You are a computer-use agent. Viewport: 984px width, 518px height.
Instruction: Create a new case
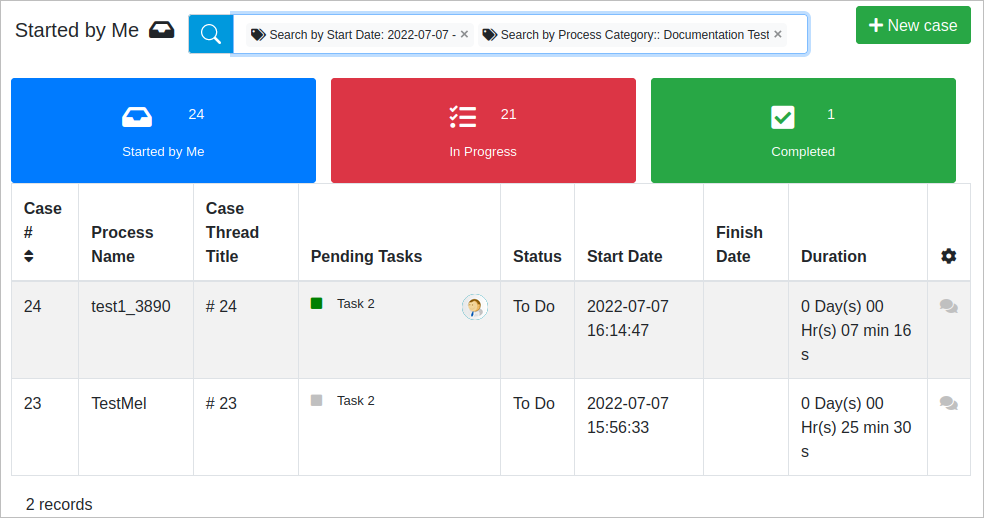tap(913, 25)
